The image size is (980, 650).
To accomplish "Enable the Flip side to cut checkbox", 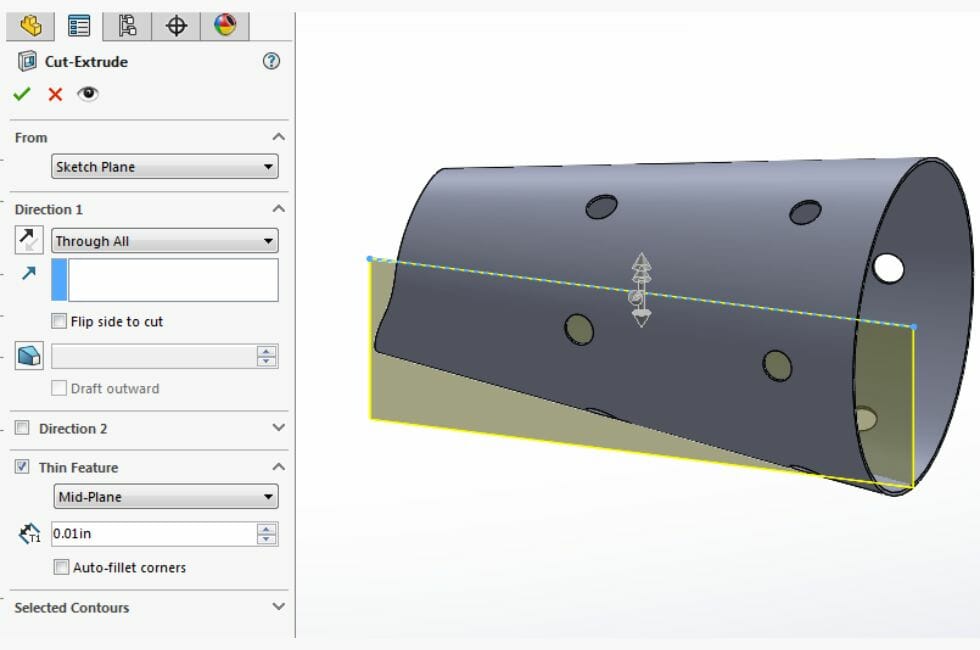I will point(57,321).
